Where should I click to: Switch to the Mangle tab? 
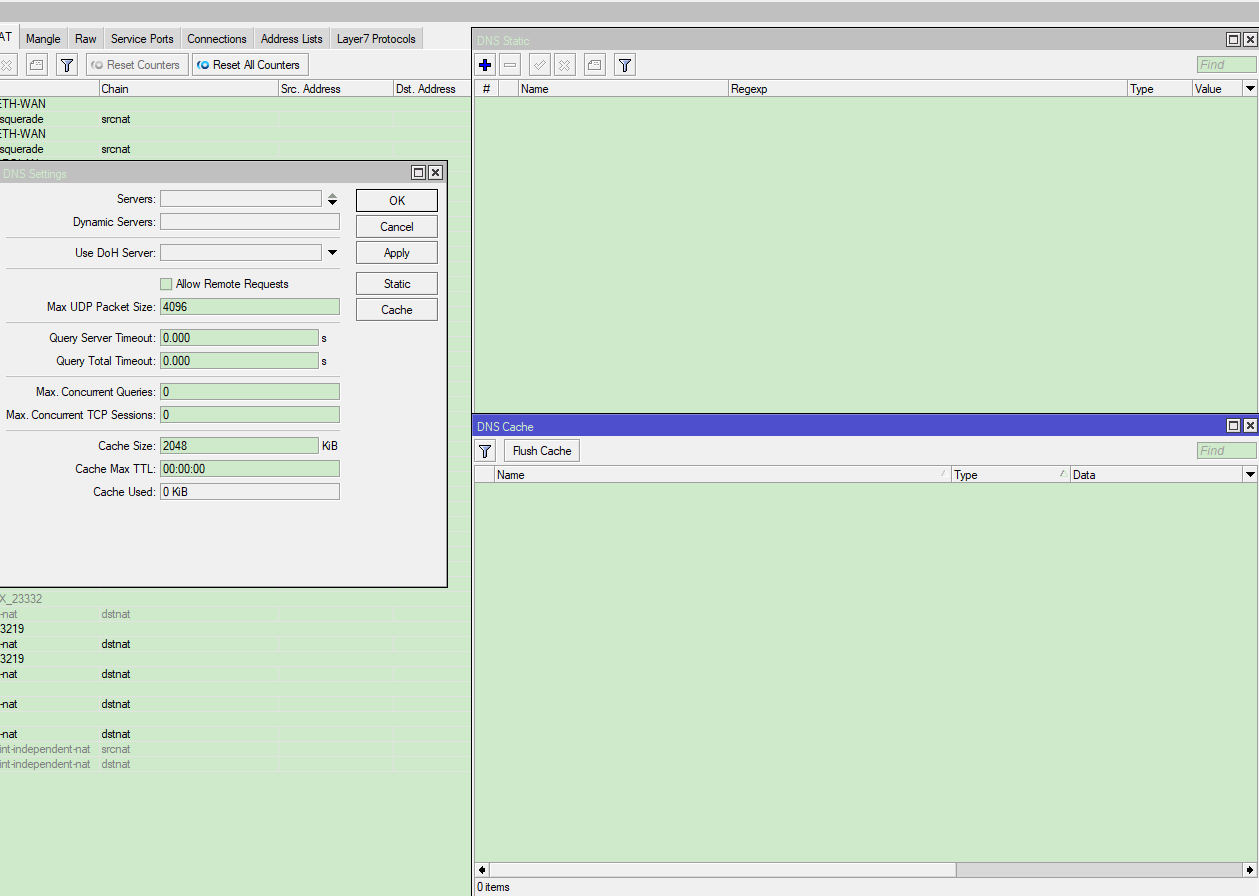43,39
